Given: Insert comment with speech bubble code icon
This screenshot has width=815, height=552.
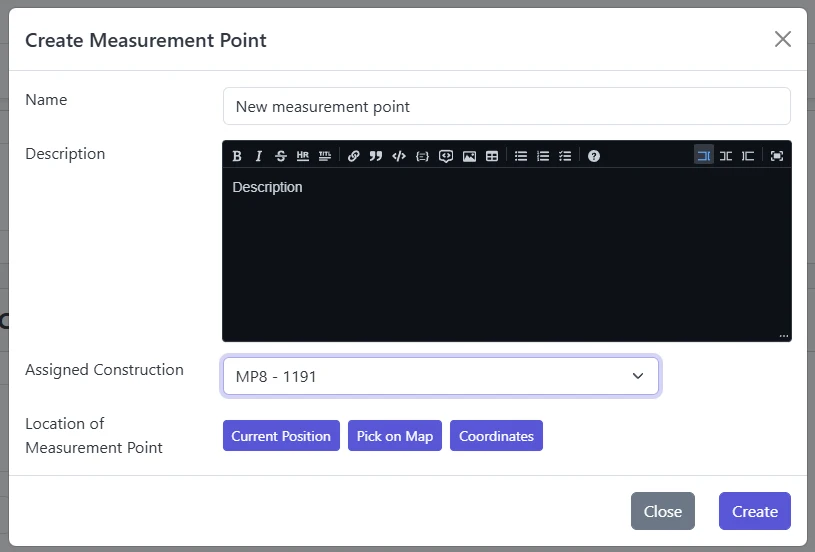Looking at the screenshot, I should click(x=445, y=156).
